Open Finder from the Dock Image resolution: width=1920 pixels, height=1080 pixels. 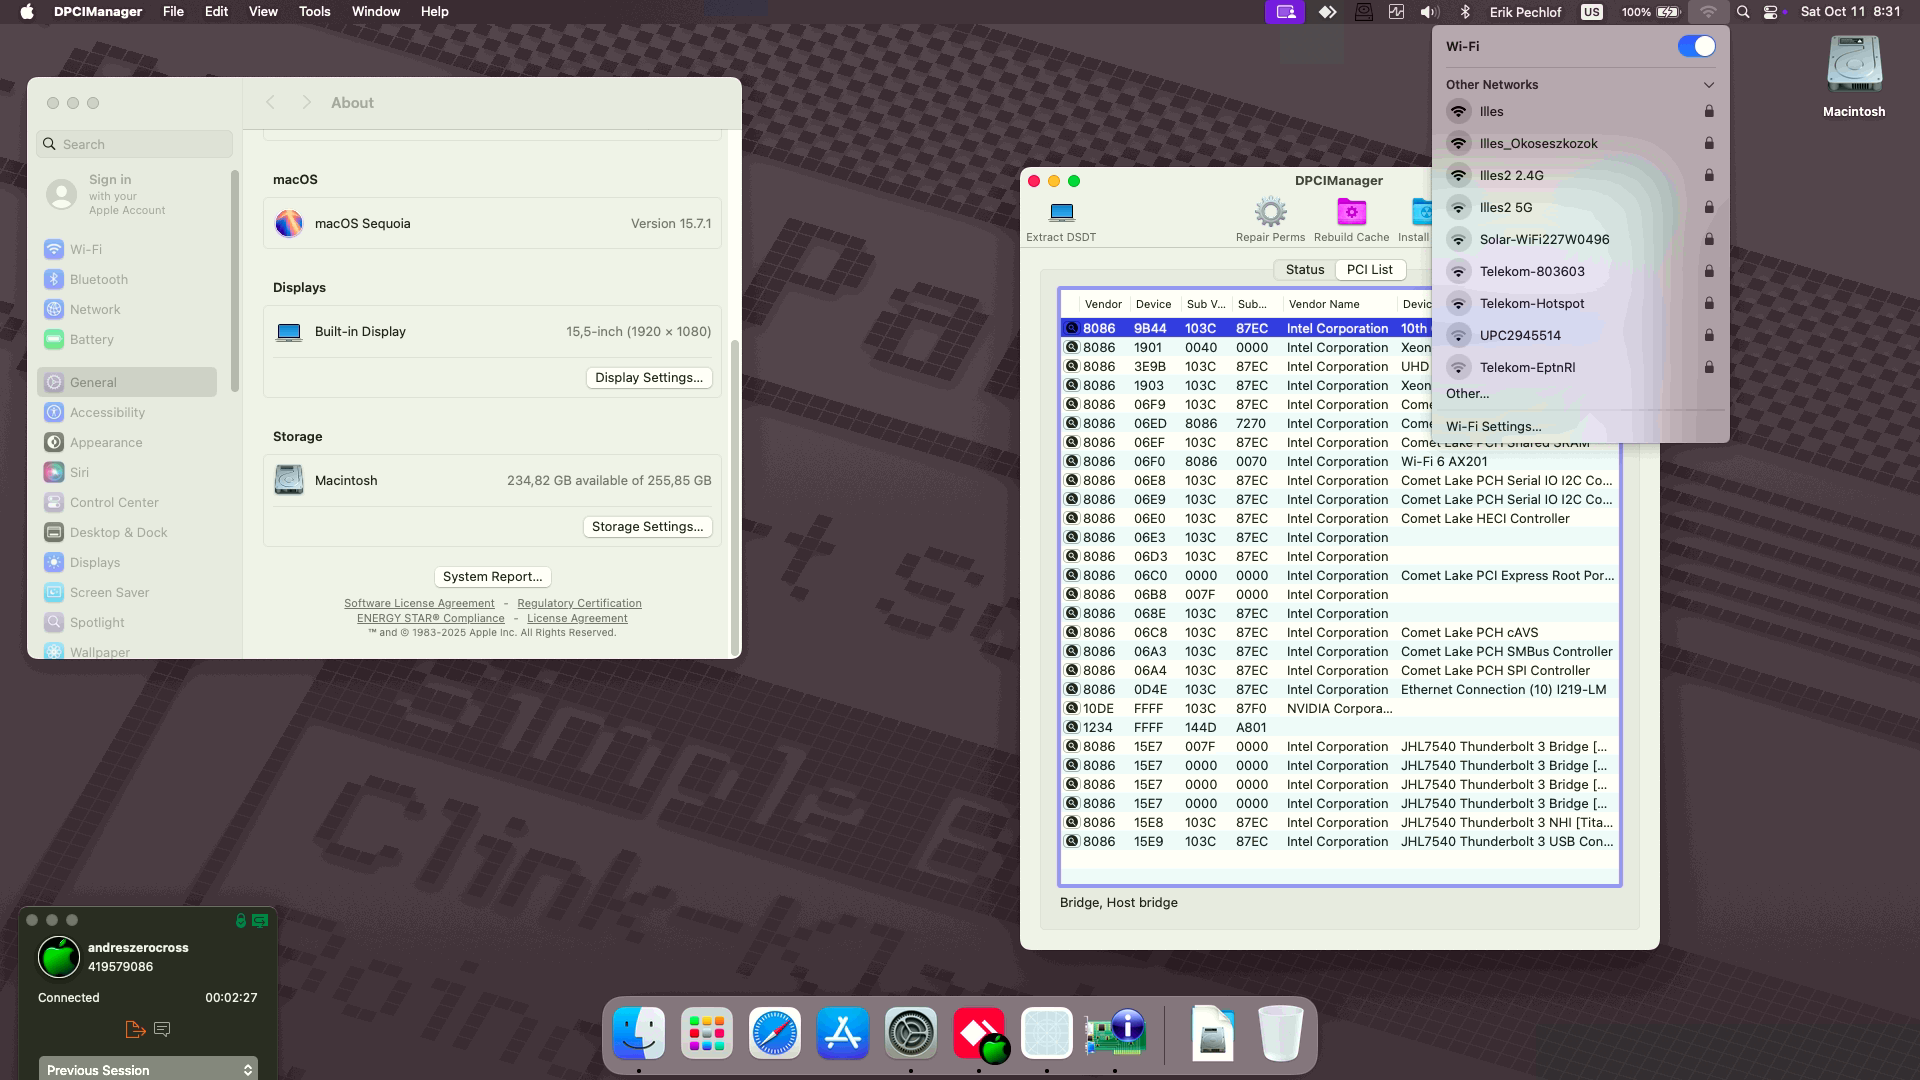(x=639, y=1033)
